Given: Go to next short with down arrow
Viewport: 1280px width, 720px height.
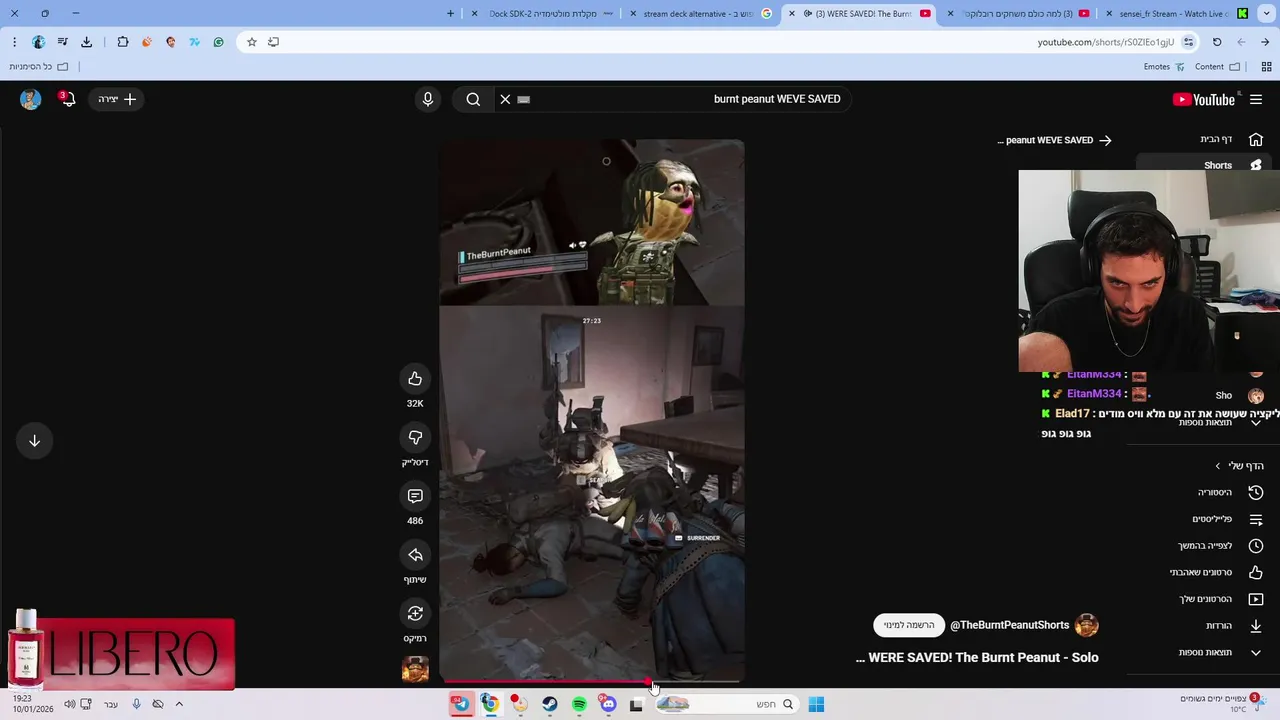Looking at the screenshot, I should (x=34, y=441).
